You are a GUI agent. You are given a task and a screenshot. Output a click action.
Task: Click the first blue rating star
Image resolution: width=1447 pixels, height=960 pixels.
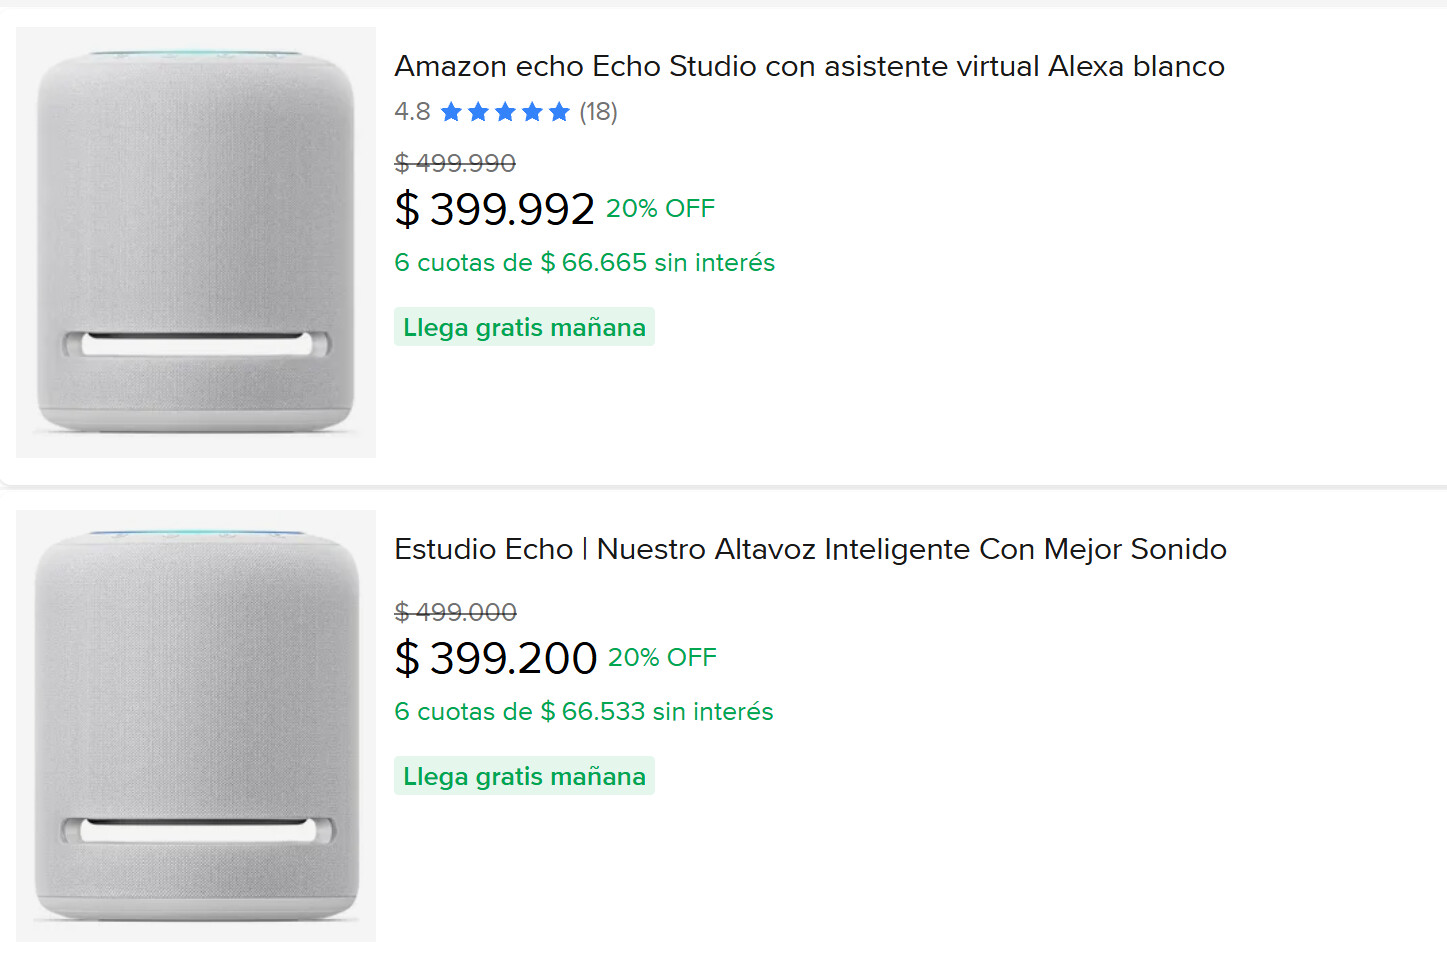451,112
